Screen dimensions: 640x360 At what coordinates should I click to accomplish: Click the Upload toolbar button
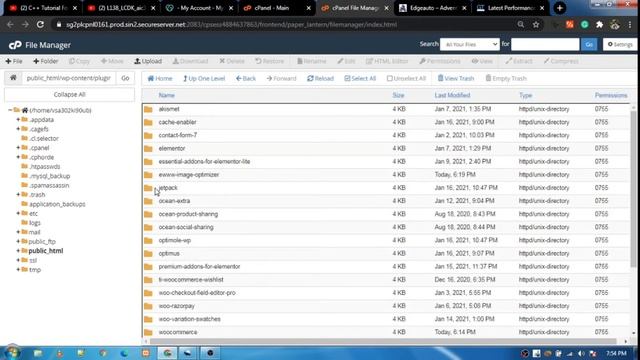[x=148, y=61]
